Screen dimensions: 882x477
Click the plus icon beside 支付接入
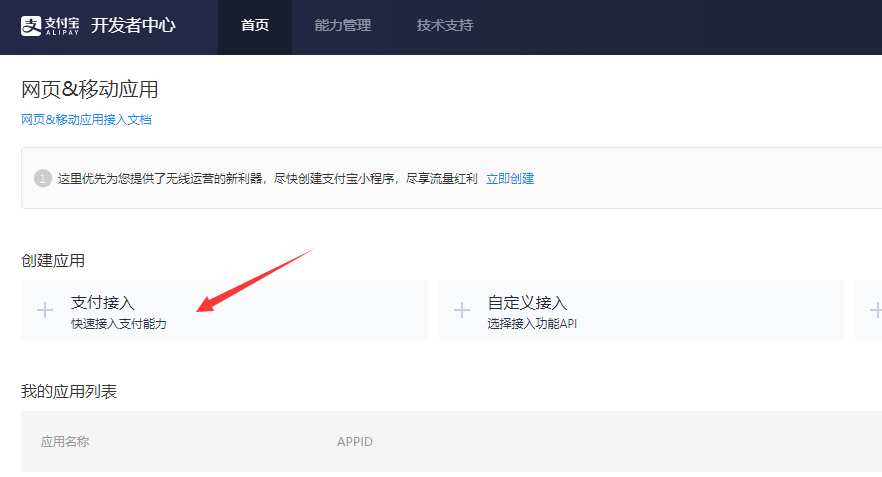pos(45,310)
